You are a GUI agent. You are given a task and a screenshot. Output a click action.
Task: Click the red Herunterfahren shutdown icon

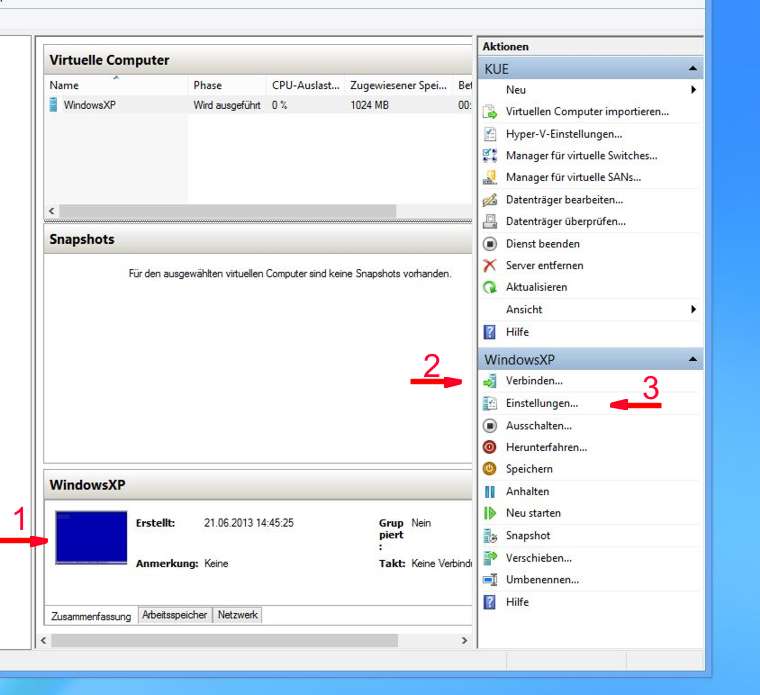tap(490, 447)
